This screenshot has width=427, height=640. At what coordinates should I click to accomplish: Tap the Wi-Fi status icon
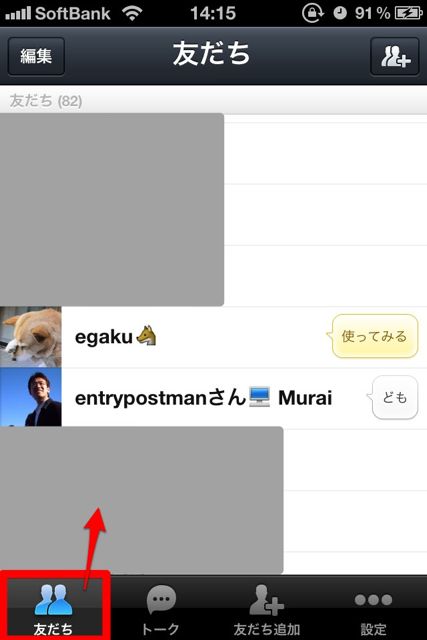pos(132,13)
